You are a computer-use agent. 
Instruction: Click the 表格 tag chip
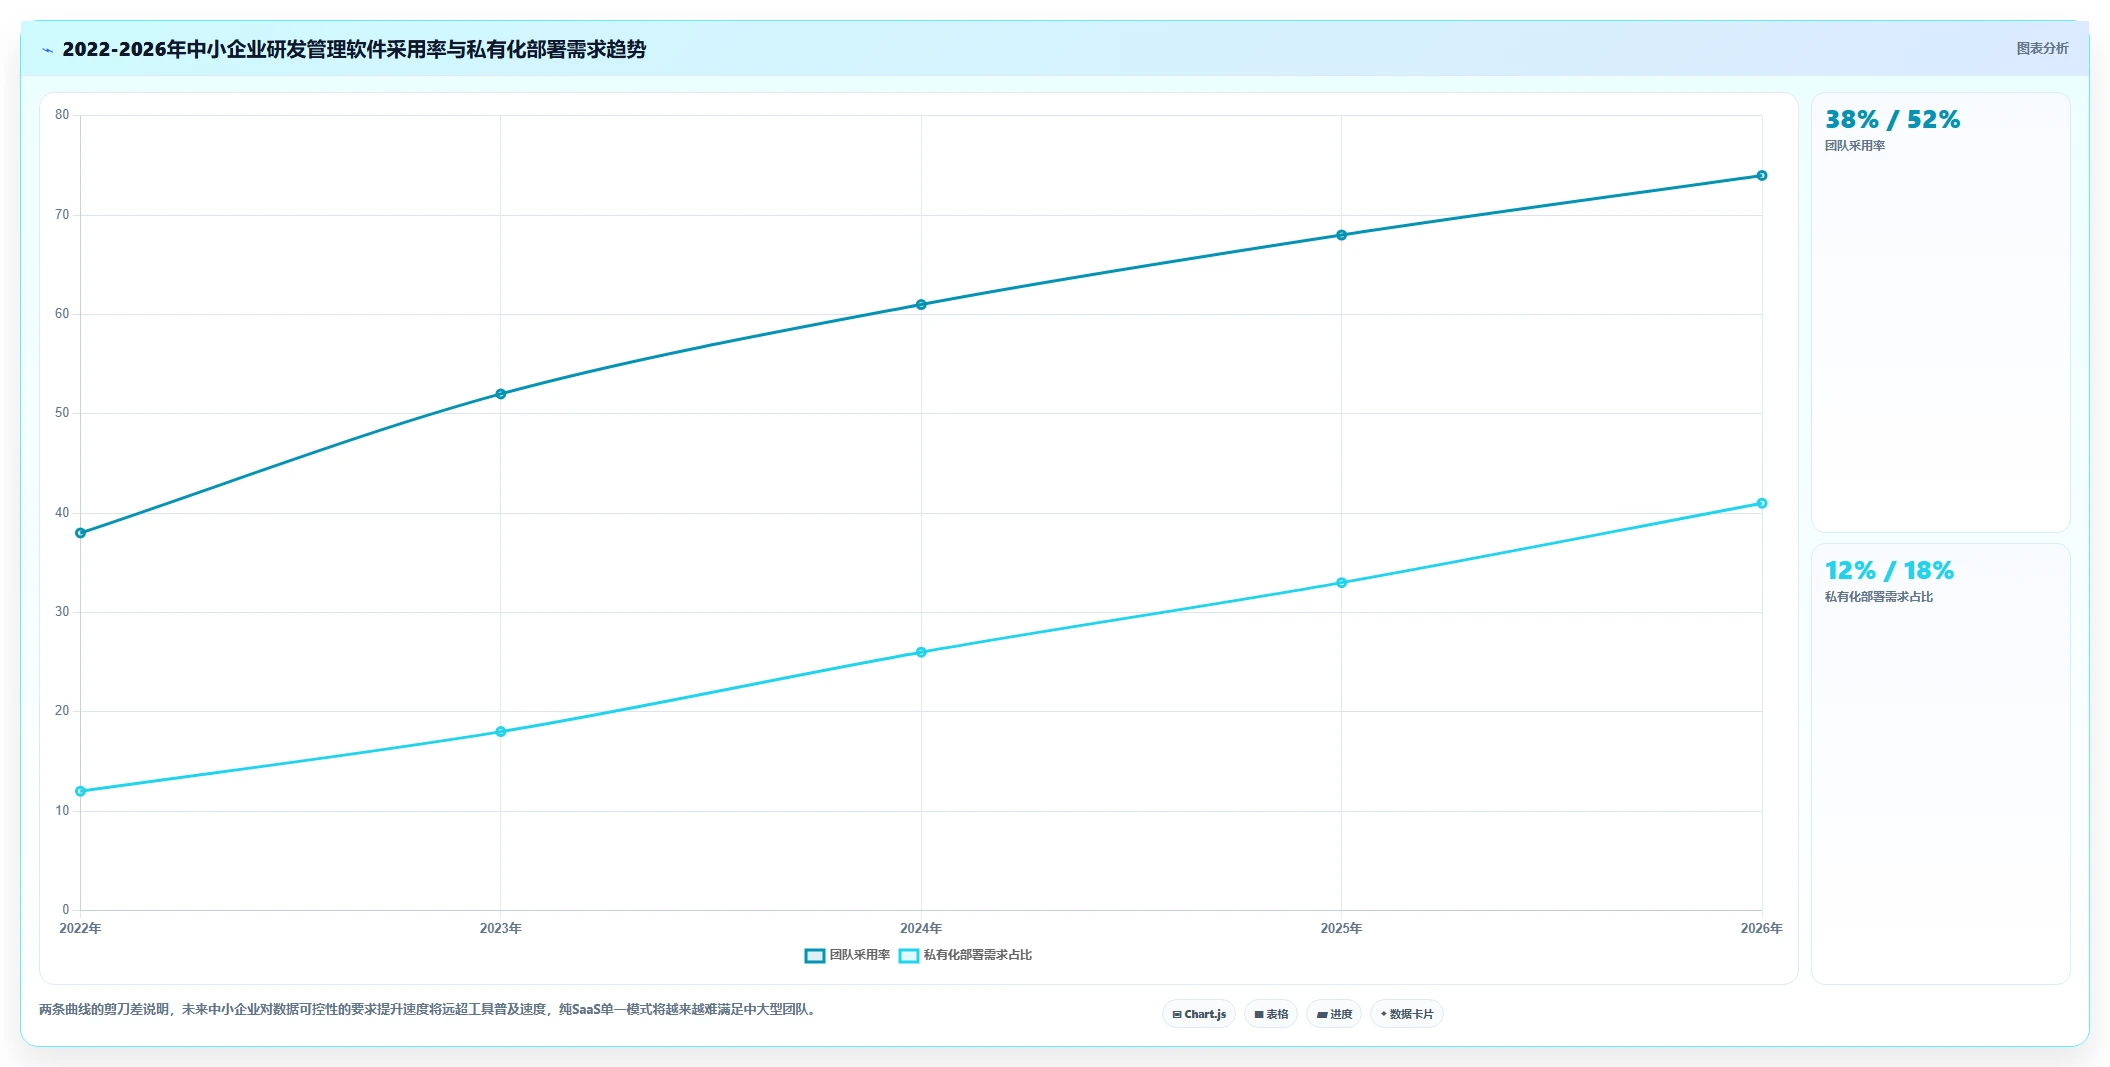[x=1271, y=1014]
